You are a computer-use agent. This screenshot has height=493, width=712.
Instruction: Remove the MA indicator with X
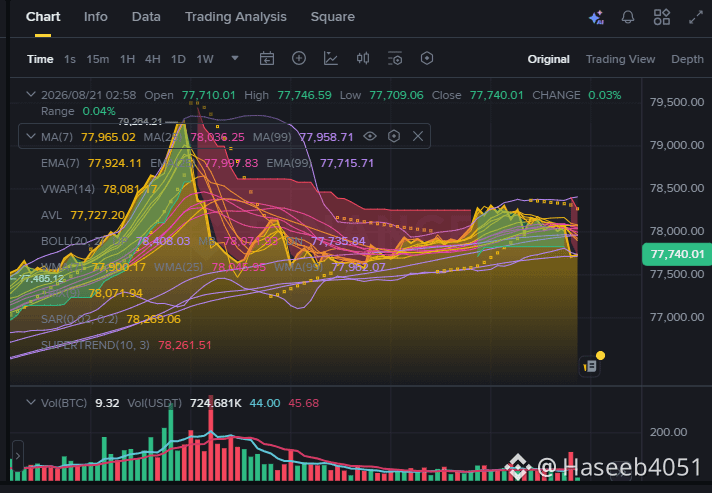[x=418, y=136]
